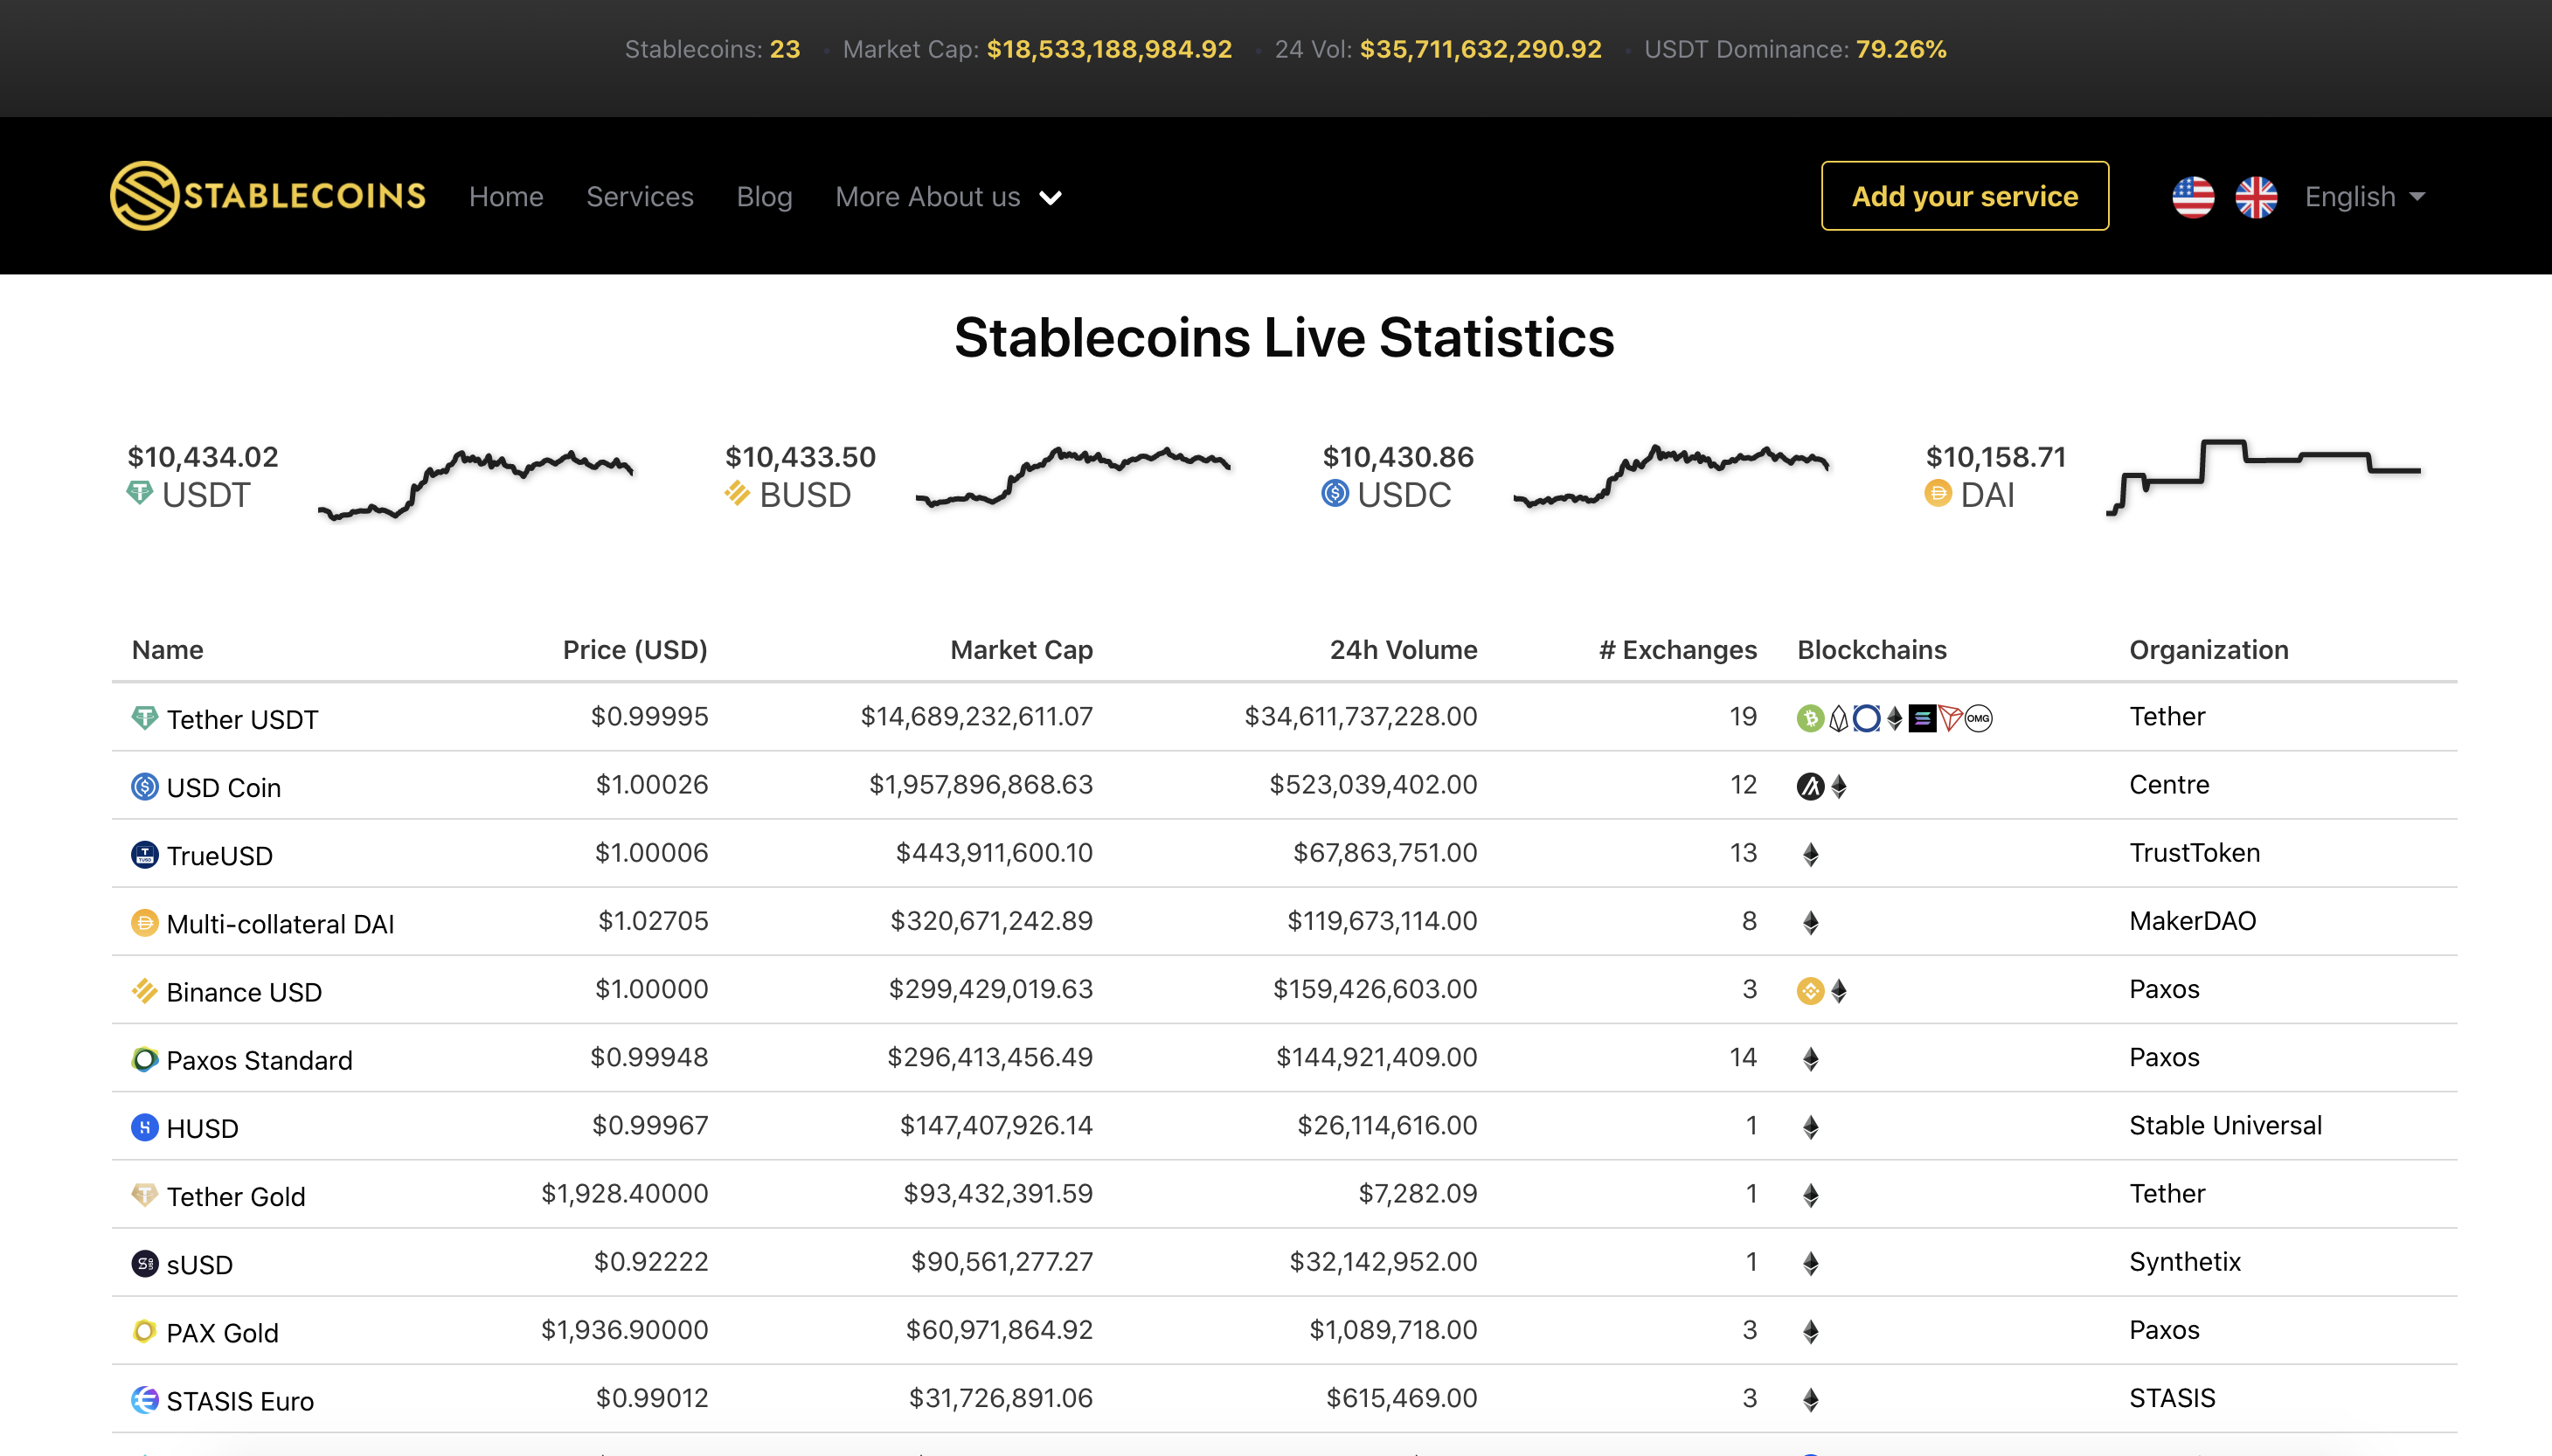Viewport: 2552px width, 1456px height.
Task: Click the EOS blockchain icon in Tether row
Action: 1838,718
